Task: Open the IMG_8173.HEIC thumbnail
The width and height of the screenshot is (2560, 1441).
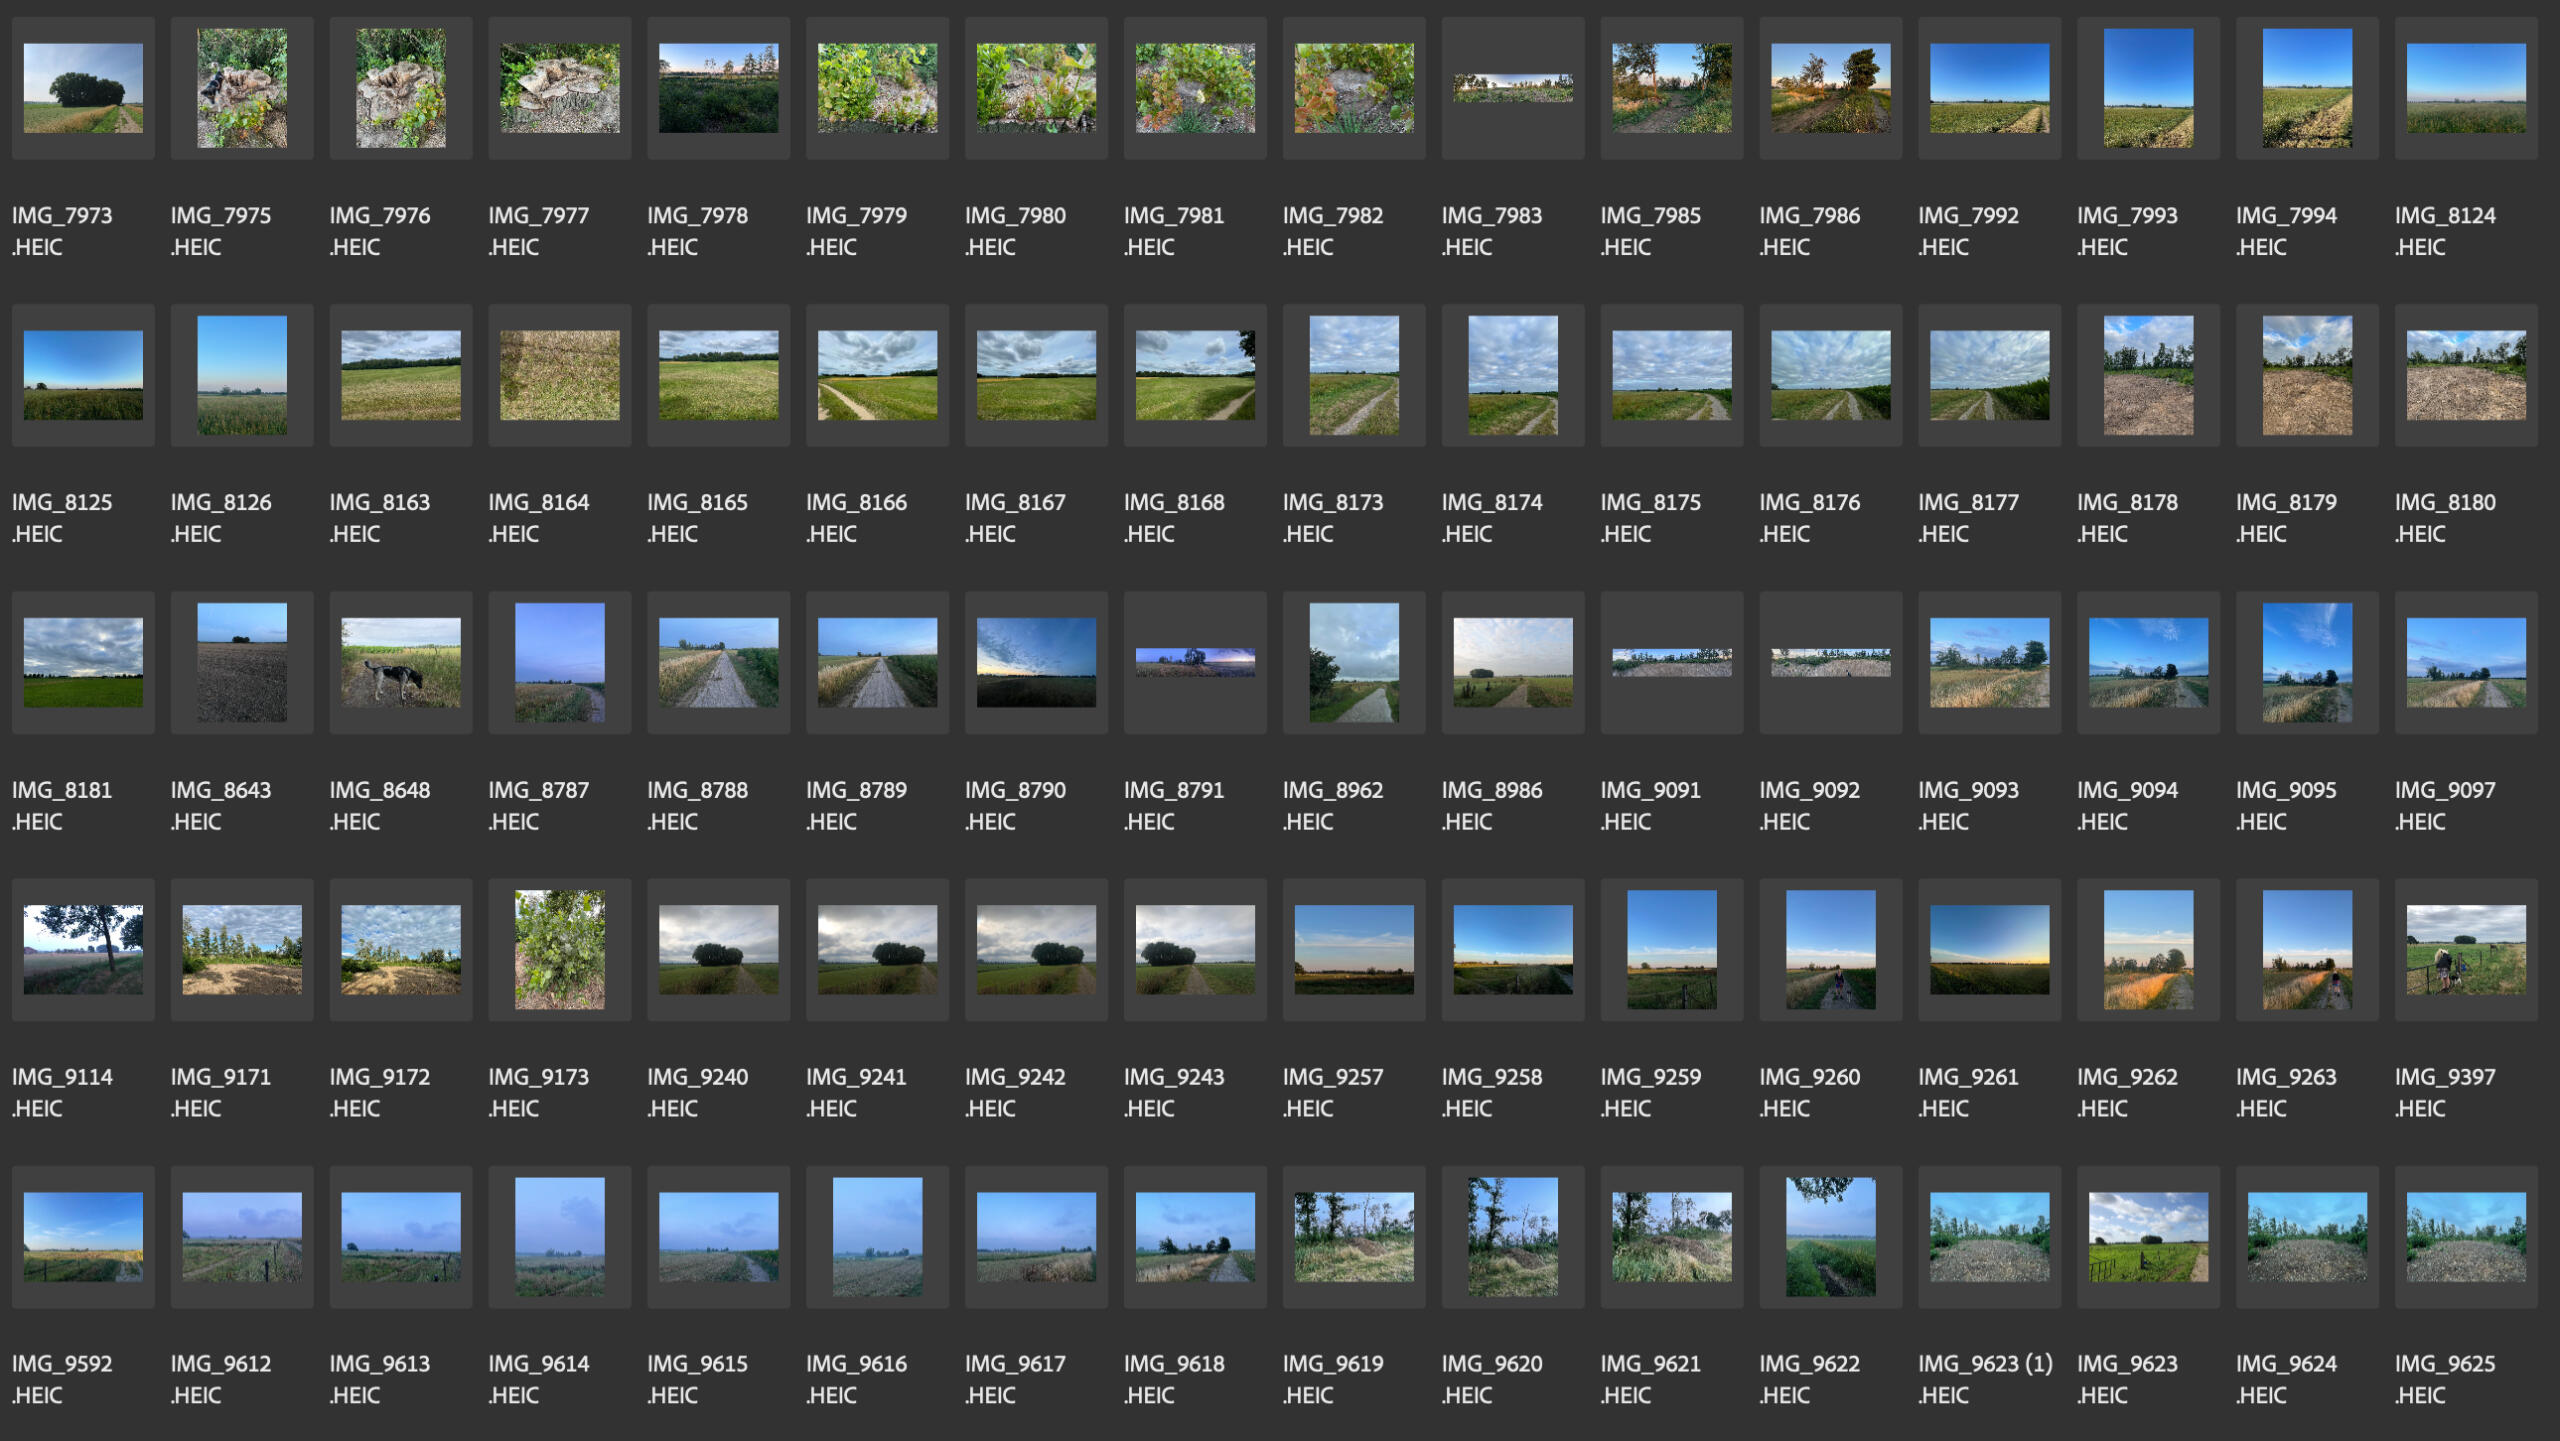Action: [1354, 375]
